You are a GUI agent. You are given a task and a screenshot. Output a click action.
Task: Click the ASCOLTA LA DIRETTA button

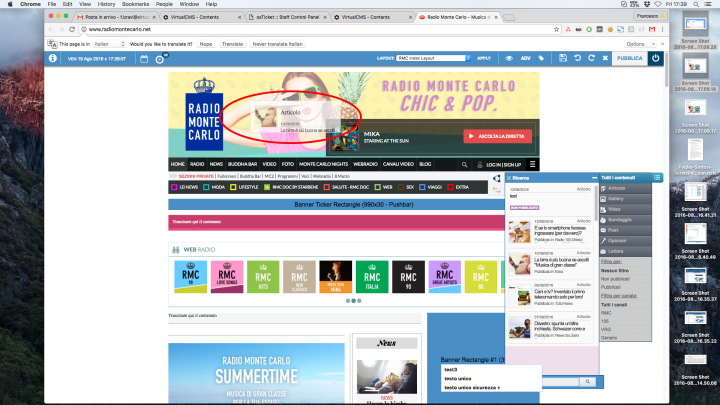[497, 136]
